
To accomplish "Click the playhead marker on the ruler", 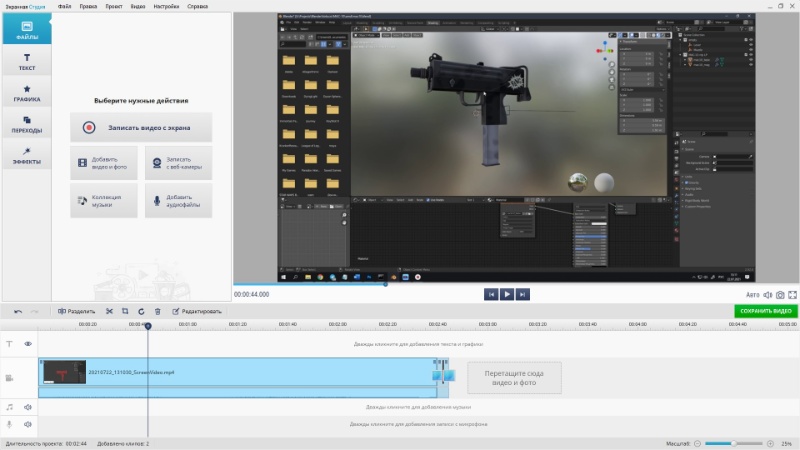I will click(148, 326).
